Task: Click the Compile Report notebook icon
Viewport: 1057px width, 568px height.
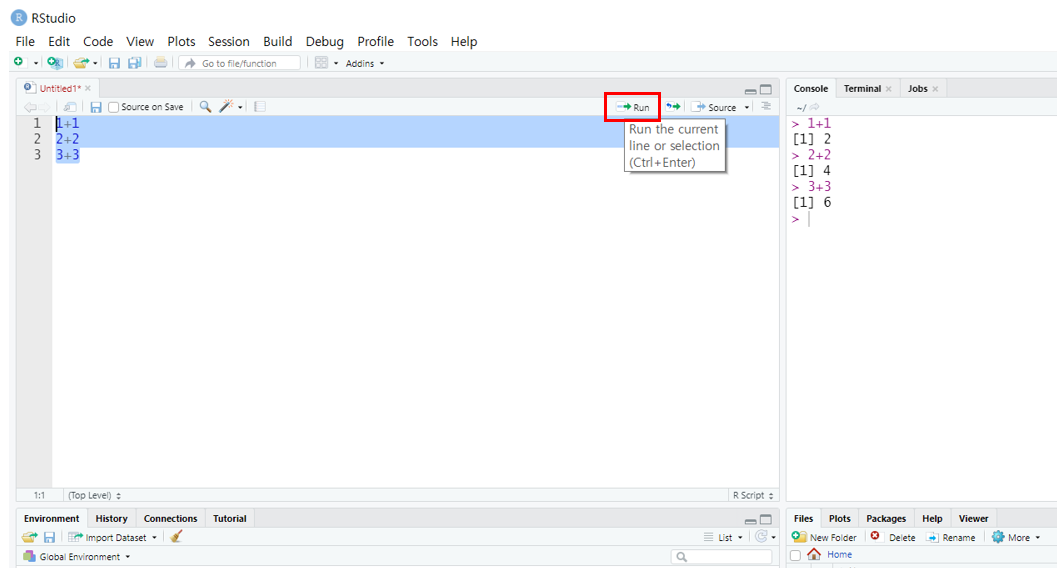Action: 260,106
